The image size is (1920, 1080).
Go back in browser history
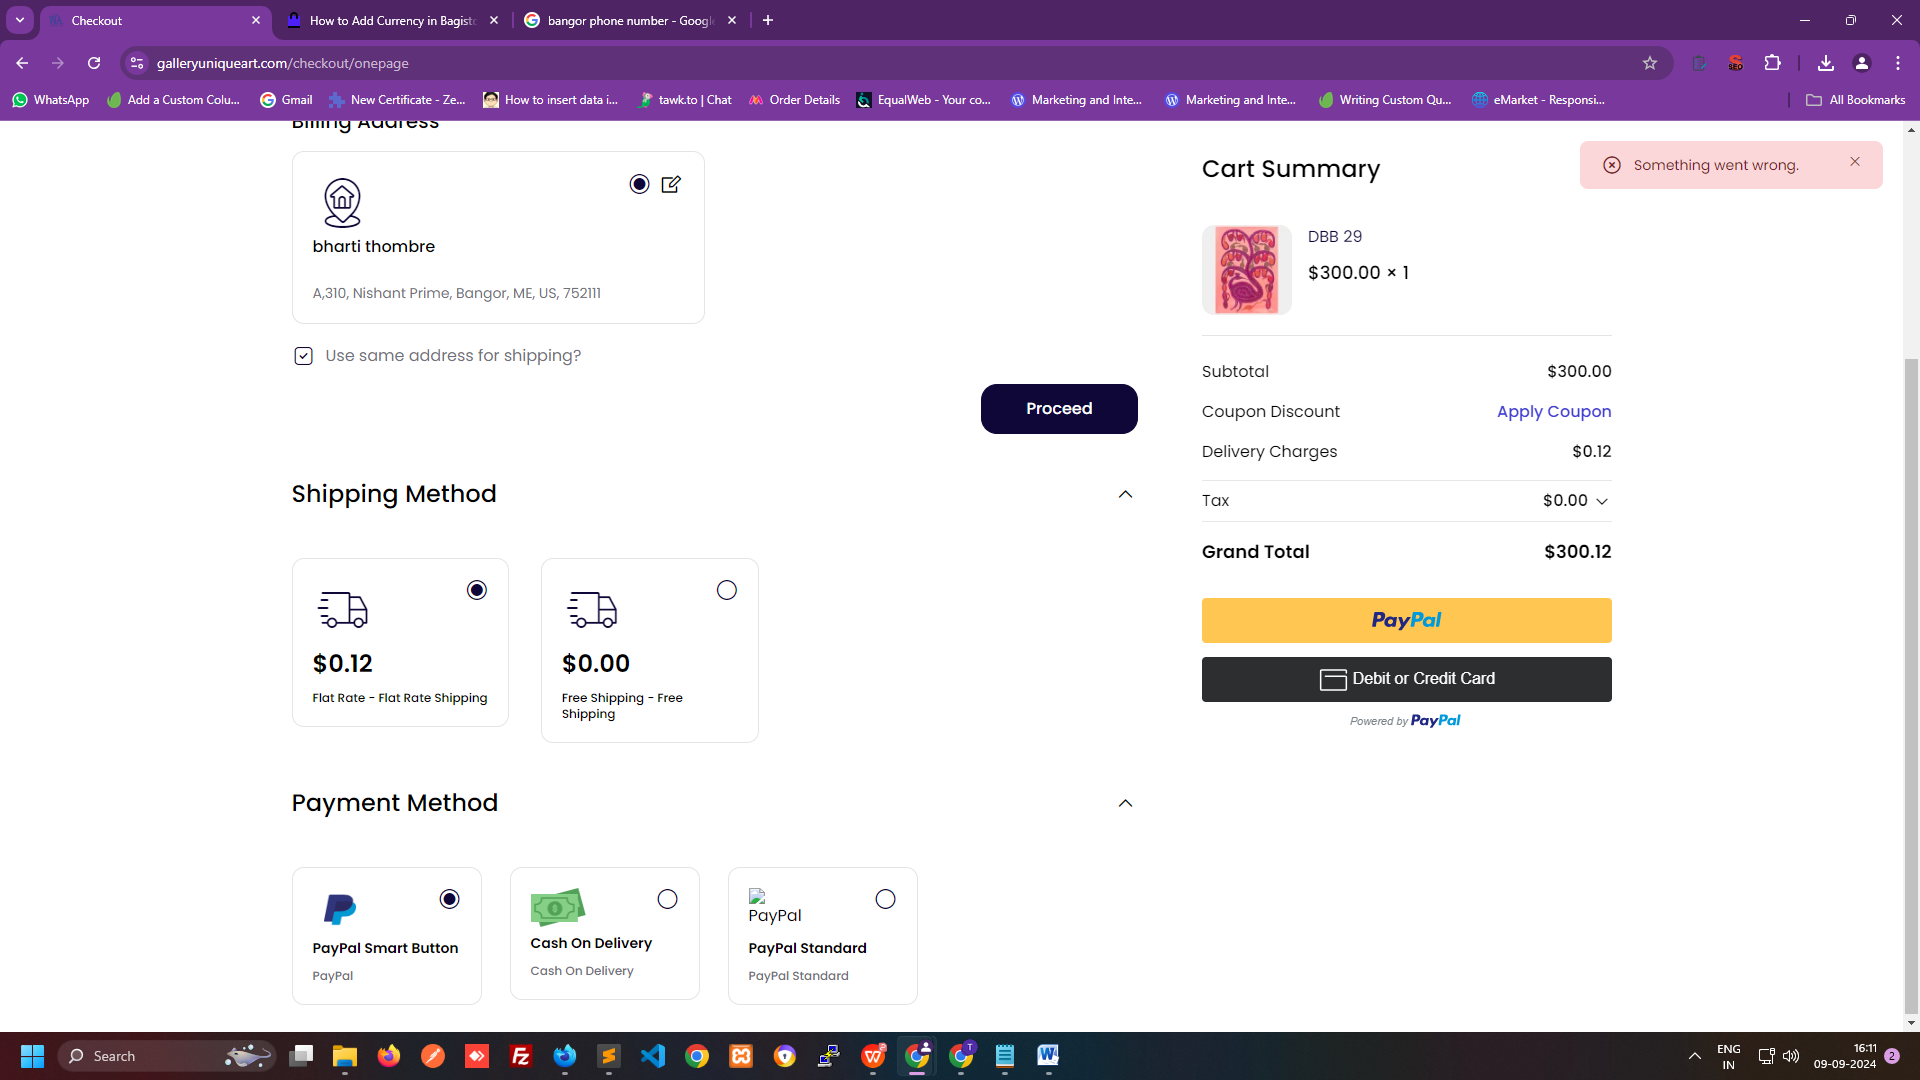[22, 63]
